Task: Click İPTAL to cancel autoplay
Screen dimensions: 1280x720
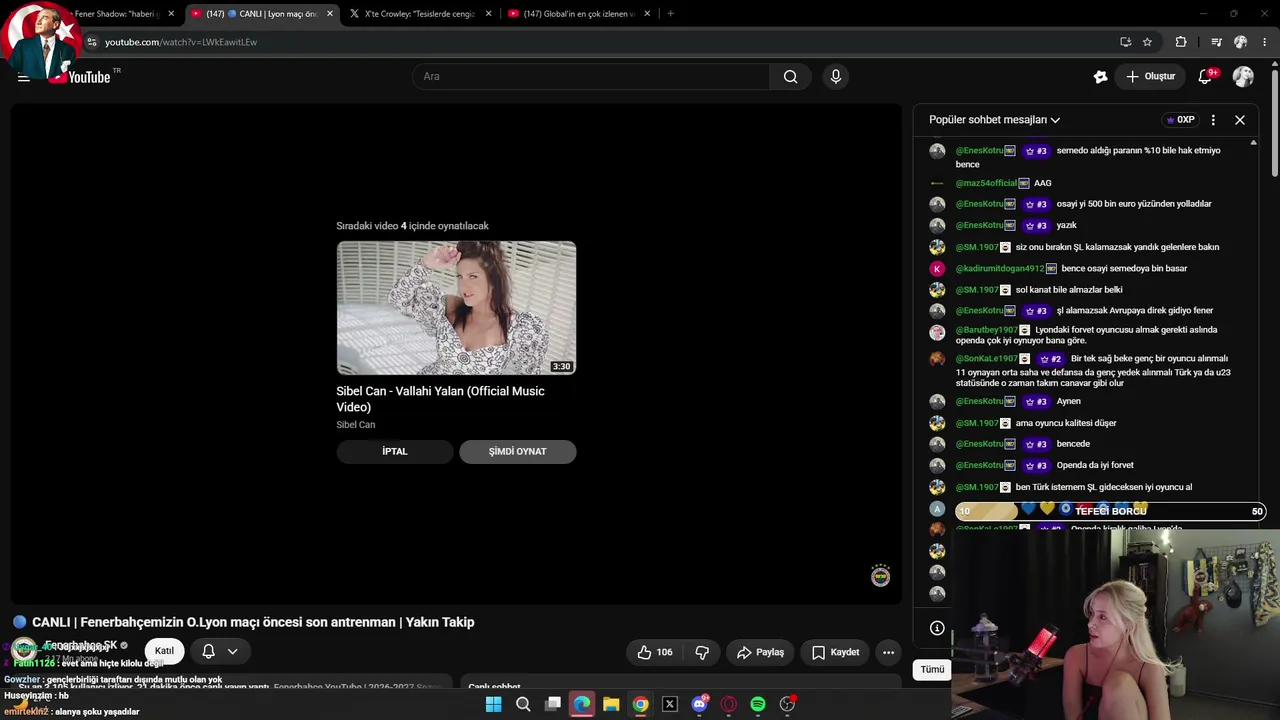Action: click(x=395, y=452)
